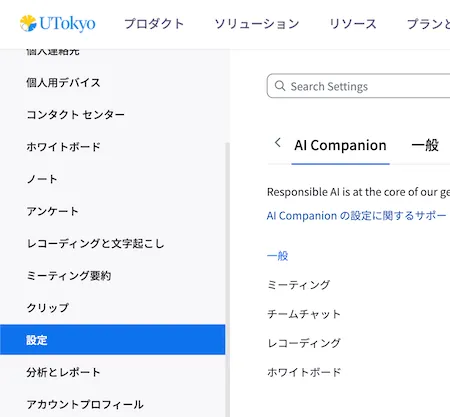450x417 pixels.
Task: Select the AI Companion tab
Action: (x=340, y=145)
